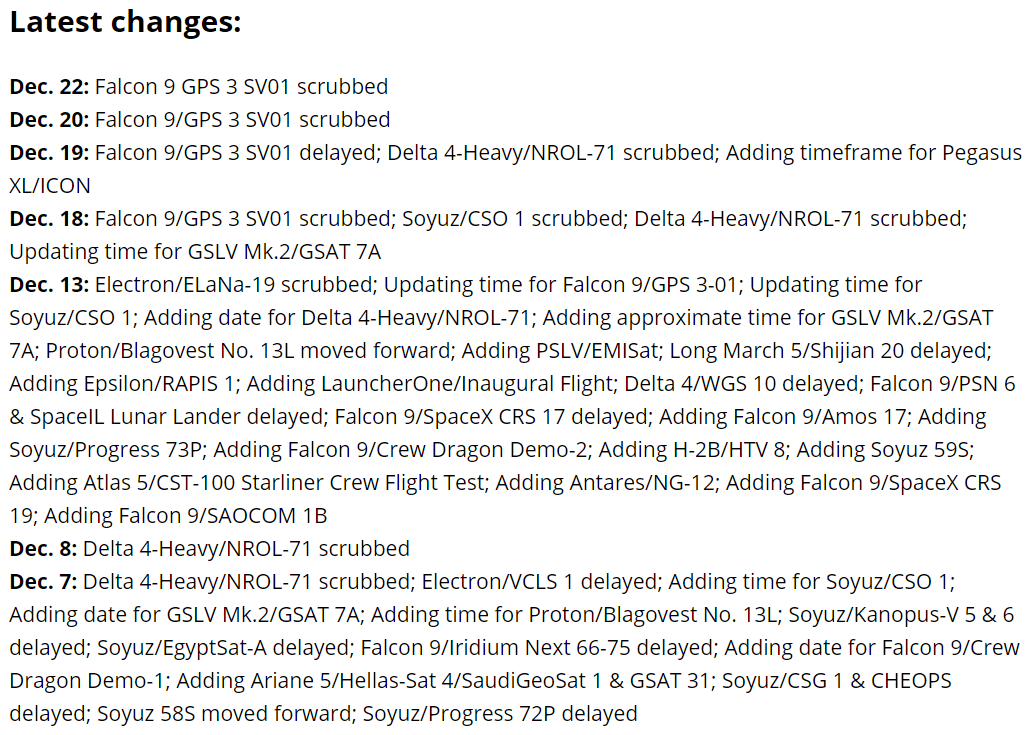
Task: Click 'Adding LauncherOne/Inaugural Flight' entry
Action: click(x=430, y=383)
